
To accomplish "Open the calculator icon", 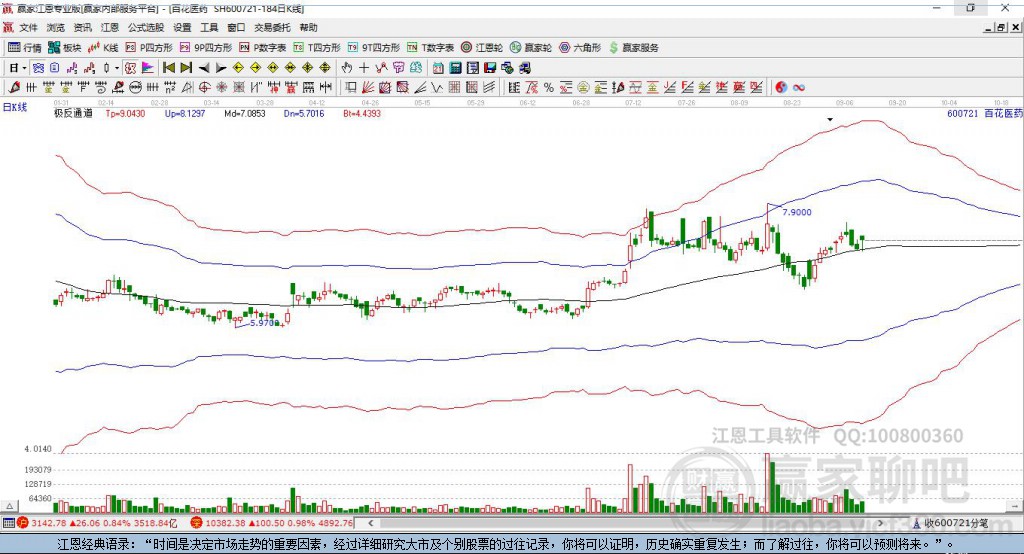I will [x=455, y=68].
